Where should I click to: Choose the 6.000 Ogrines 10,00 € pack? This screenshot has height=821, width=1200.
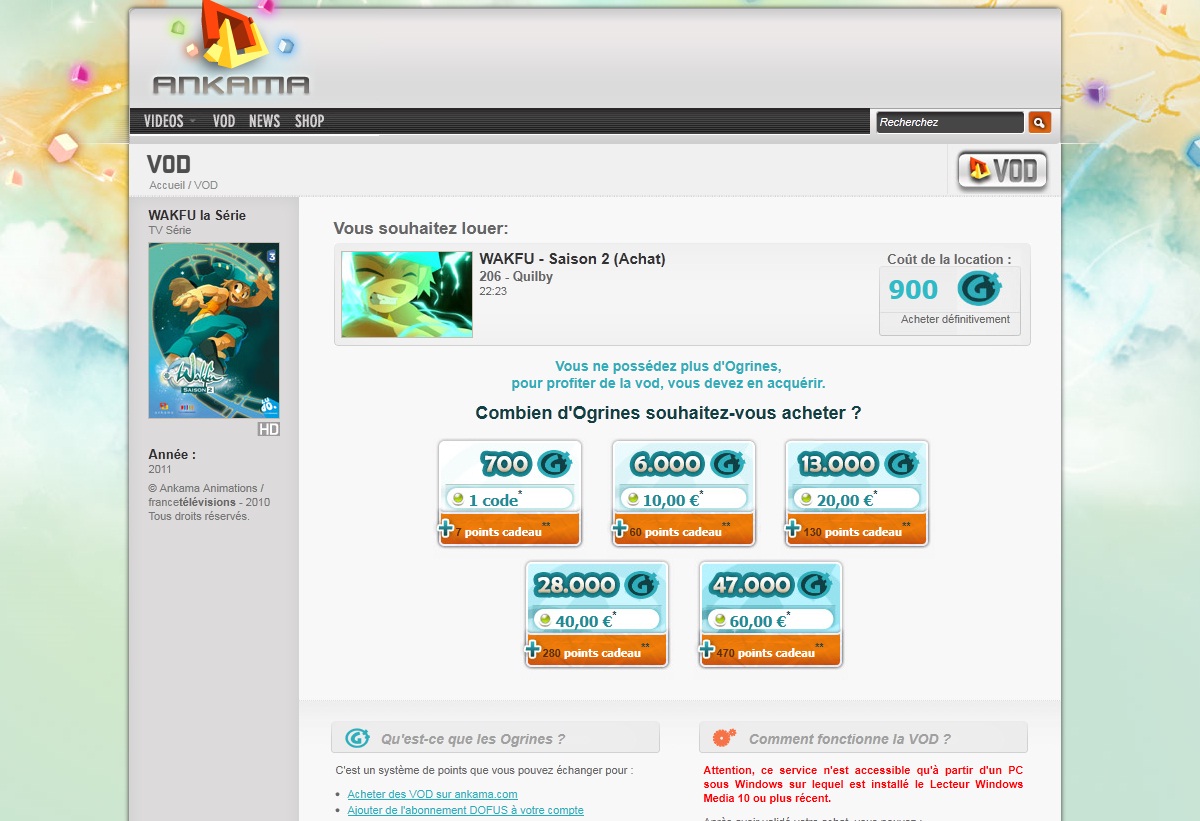coord(683,492)
